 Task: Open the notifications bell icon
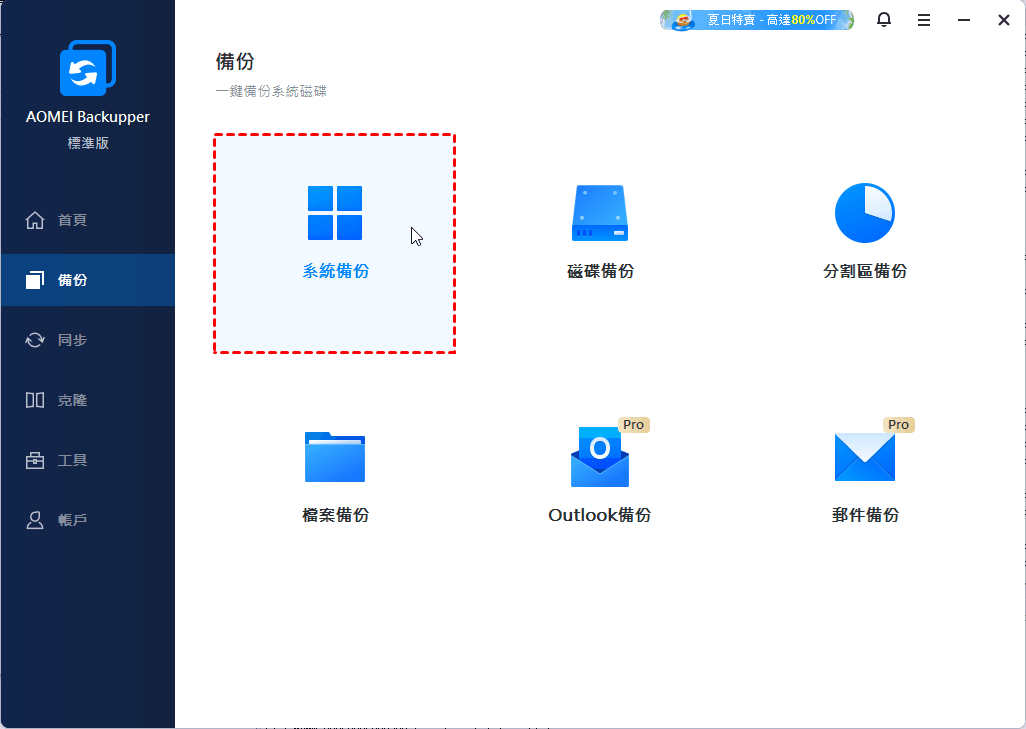[883, 20]
